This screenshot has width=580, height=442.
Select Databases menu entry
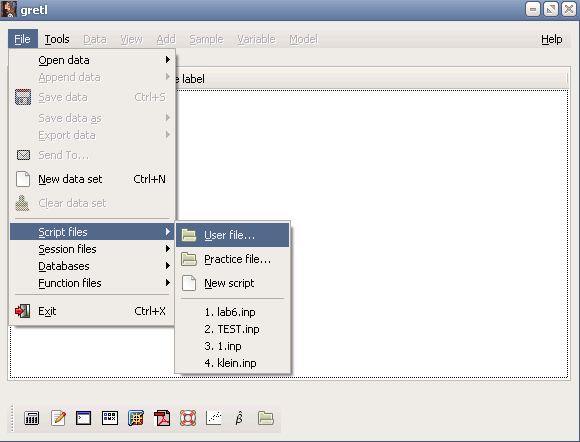point(92,266)
